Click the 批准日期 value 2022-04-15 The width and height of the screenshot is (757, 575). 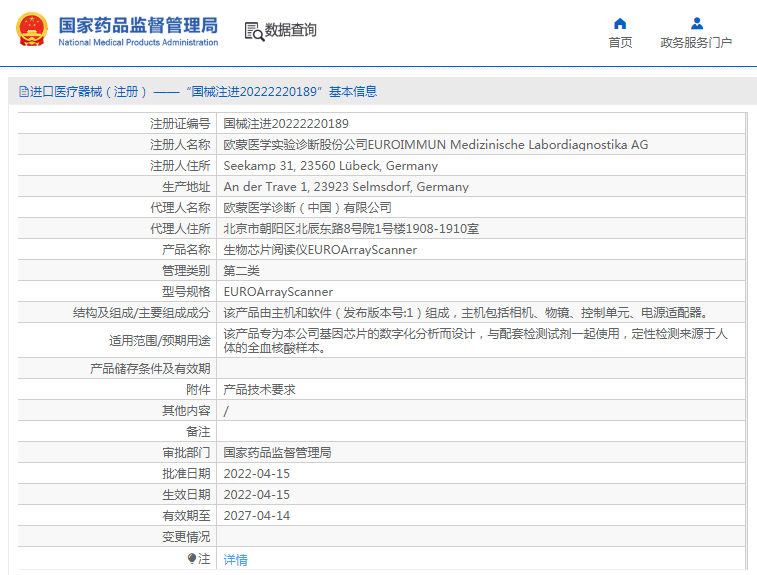(x=256, y=474)
